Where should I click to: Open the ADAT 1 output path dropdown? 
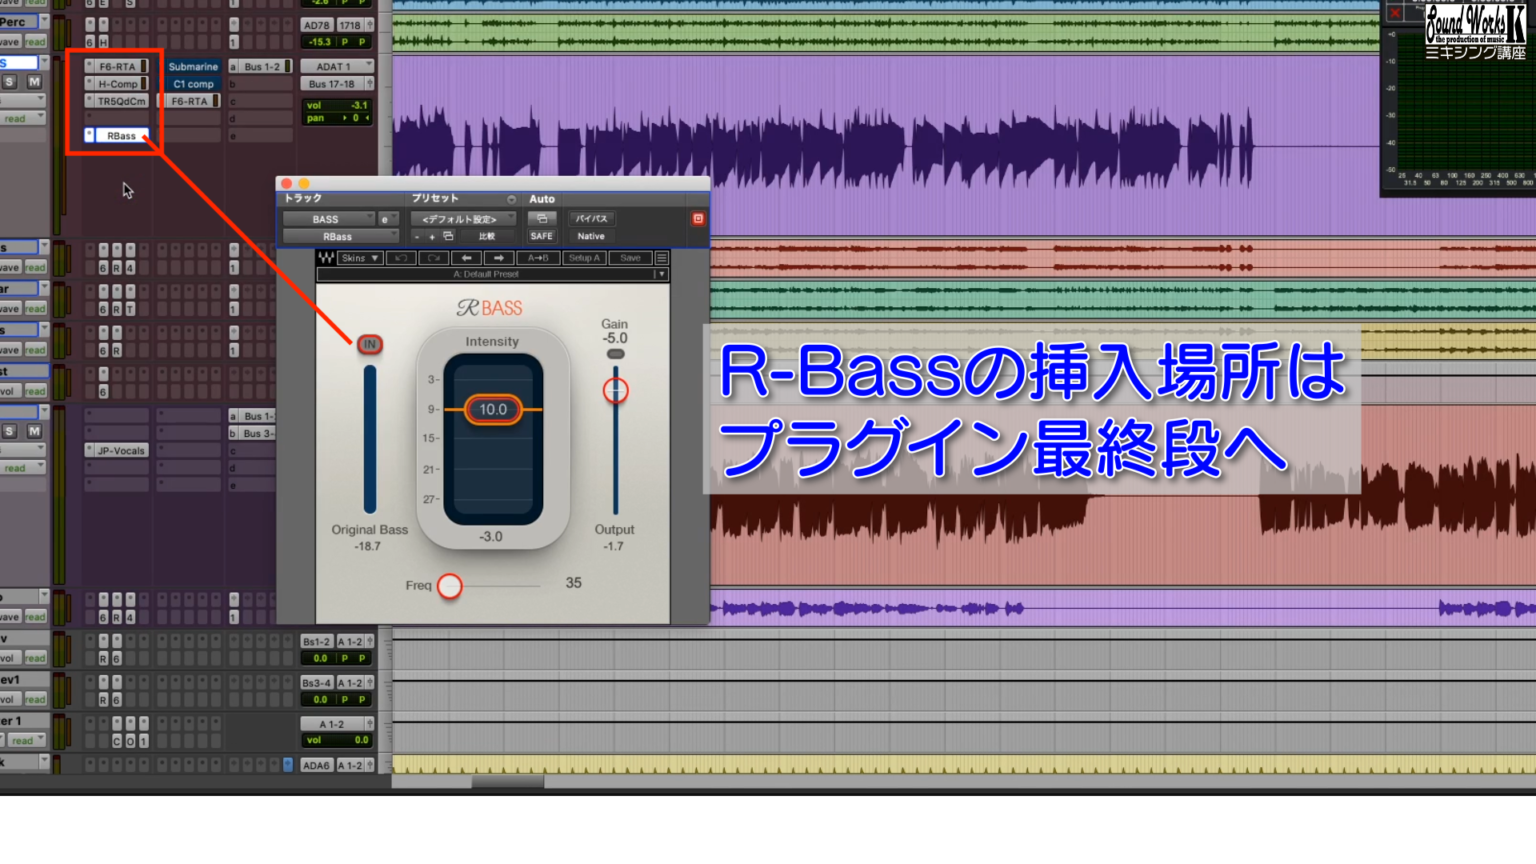335,65
